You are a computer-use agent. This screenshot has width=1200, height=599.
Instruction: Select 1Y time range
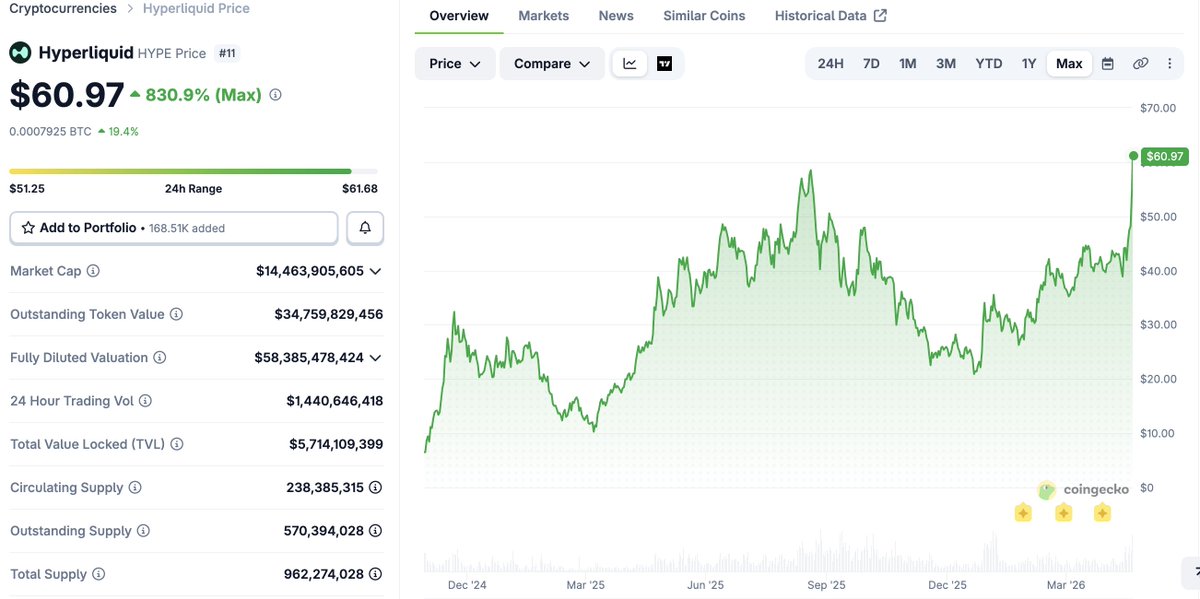pos(1029,64)
